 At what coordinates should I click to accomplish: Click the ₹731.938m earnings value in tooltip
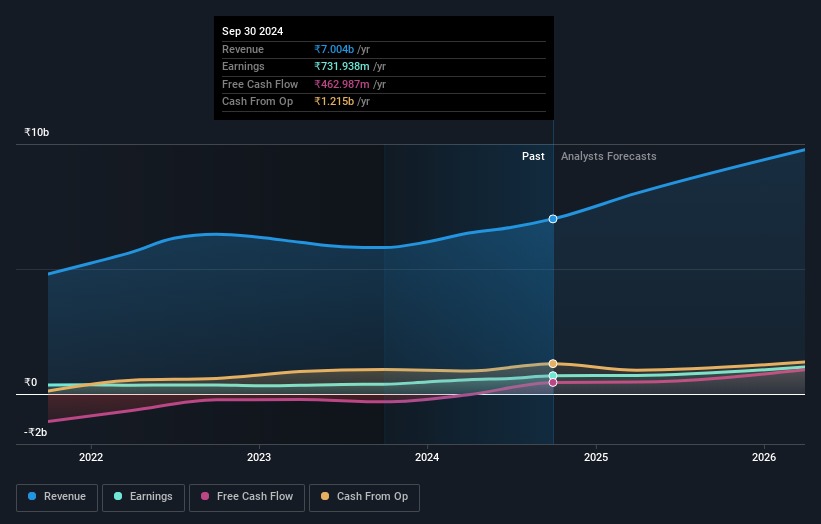click(342, 66)
